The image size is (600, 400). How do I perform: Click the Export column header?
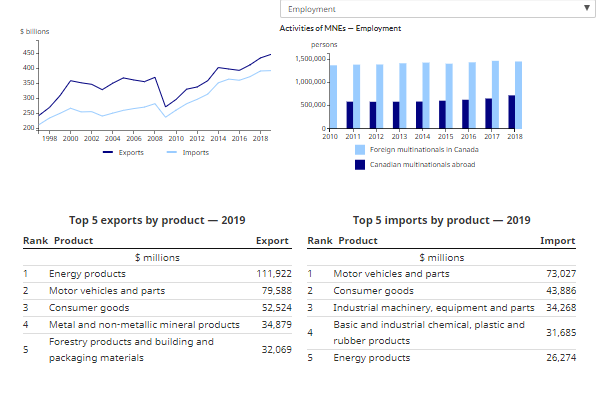pos(272,241)
